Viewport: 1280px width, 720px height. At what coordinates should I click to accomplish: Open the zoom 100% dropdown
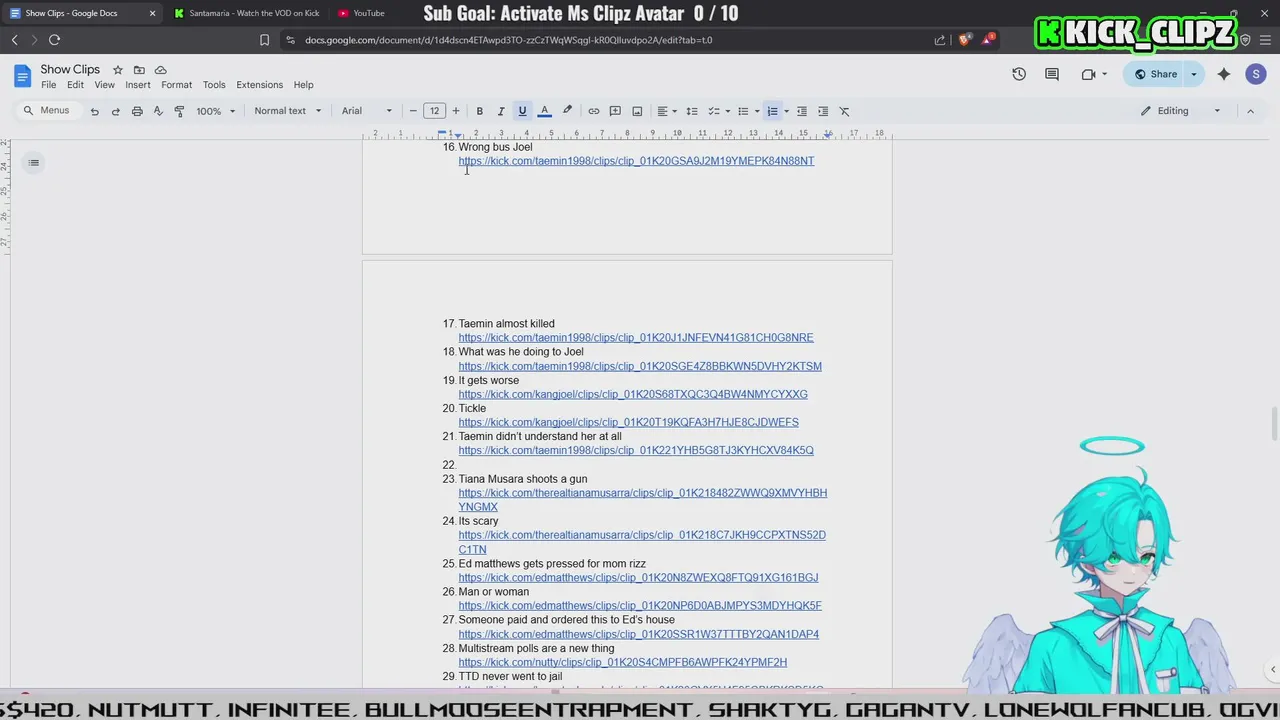(x=215, y=111)
